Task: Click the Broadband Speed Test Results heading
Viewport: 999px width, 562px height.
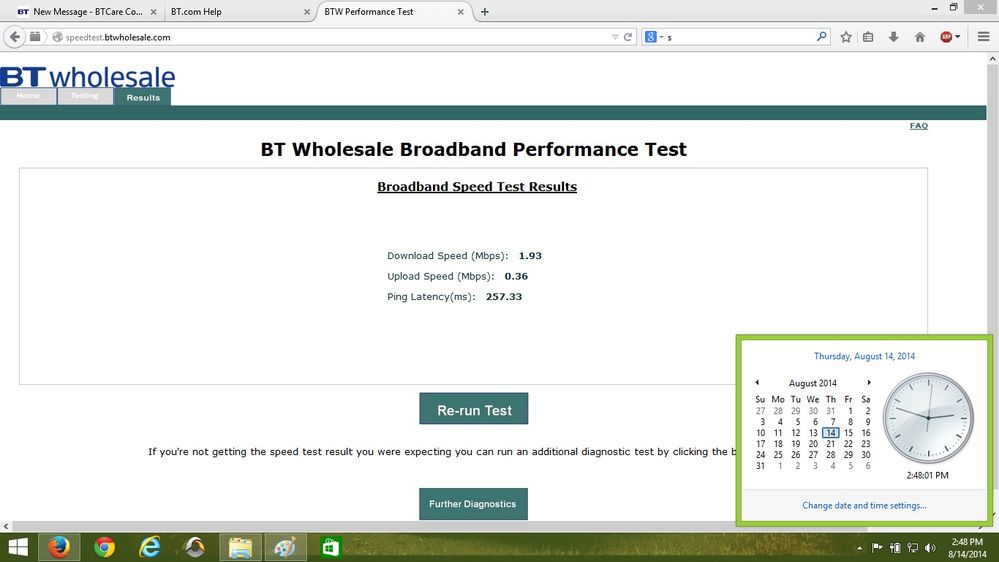Action: [x=477, y=187]
